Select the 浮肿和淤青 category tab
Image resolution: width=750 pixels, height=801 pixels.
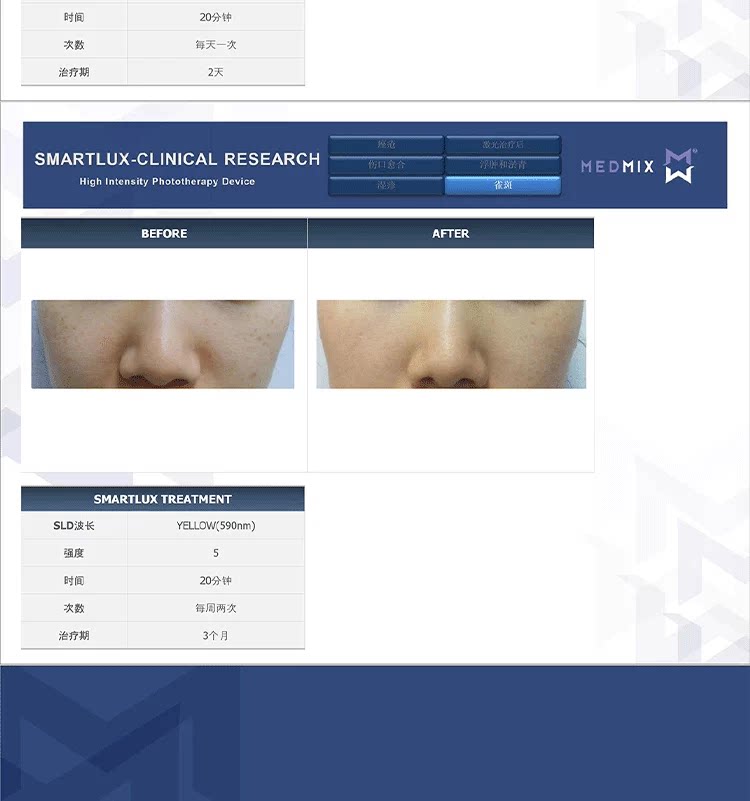(503, 165)
